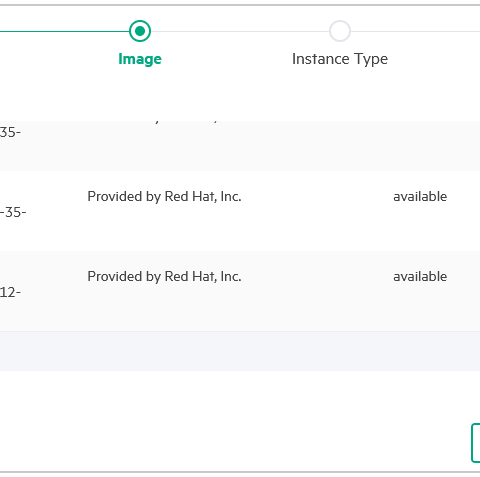Viewport: 480px width, 477px height.
Task: Click the '-35-' image name fragment
Action: coord(13,212)
